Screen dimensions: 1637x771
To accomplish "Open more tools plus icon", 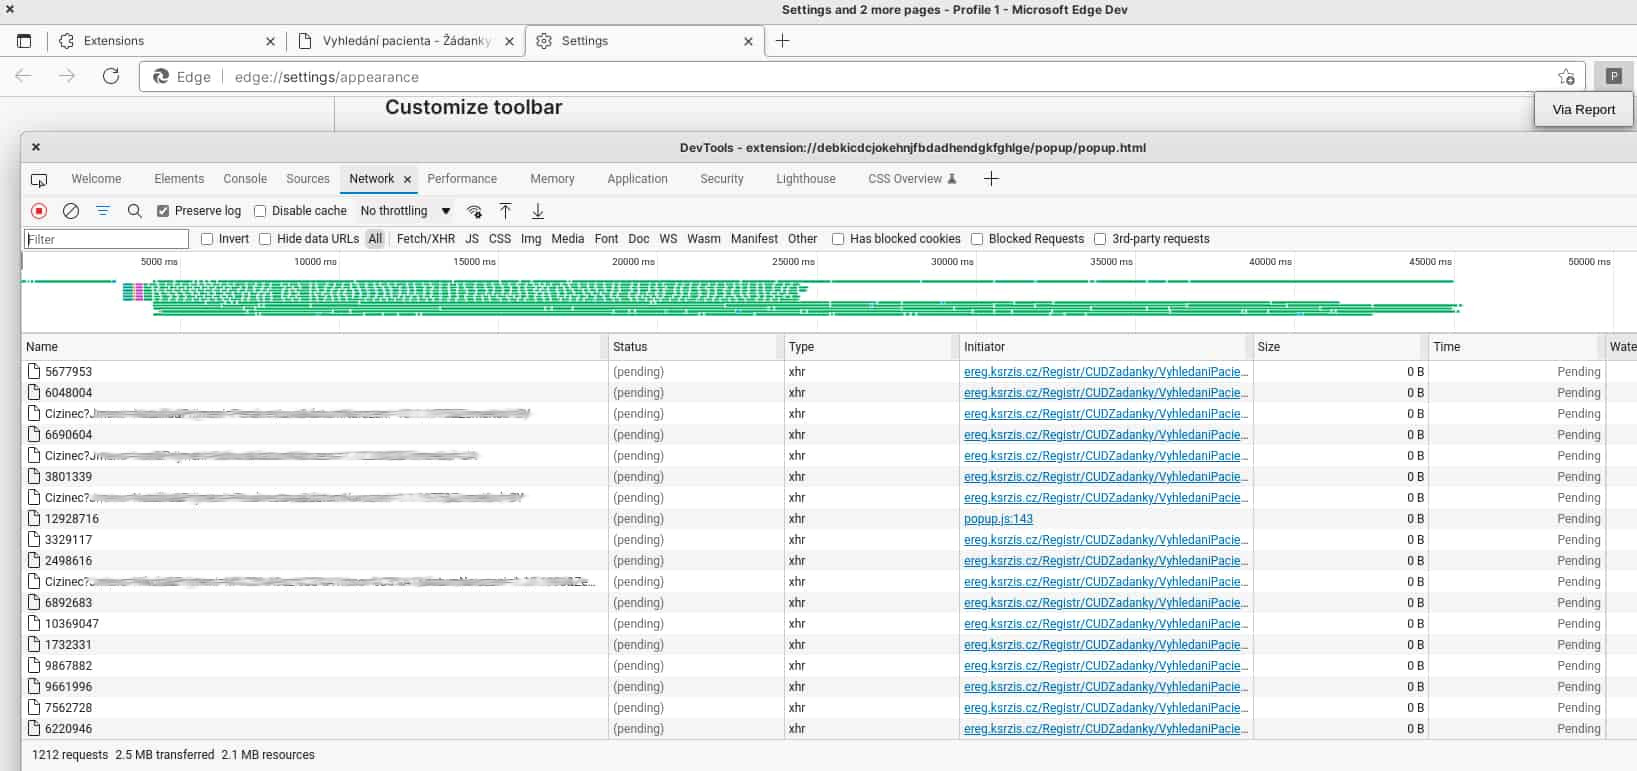I will point(991,179).
